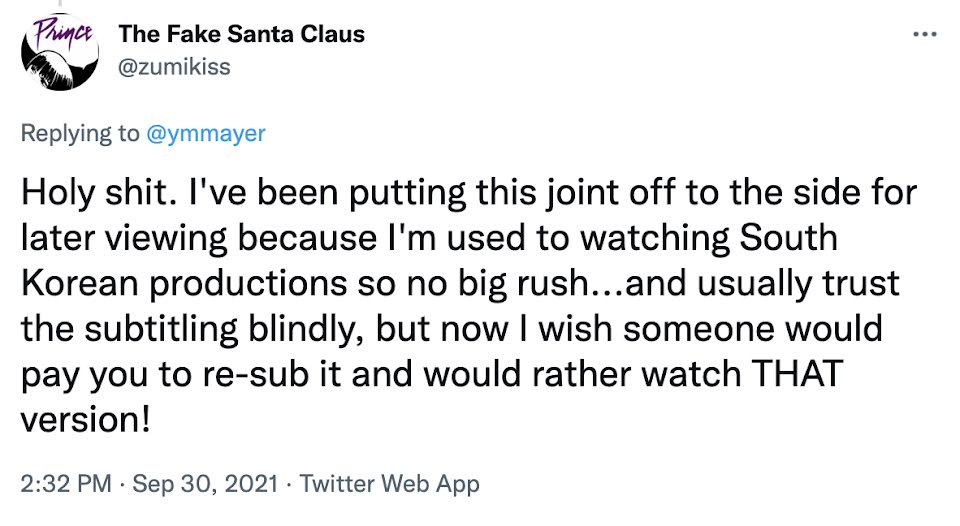
Task: Open the Twitter Web App source link
Action: point(390,485)
